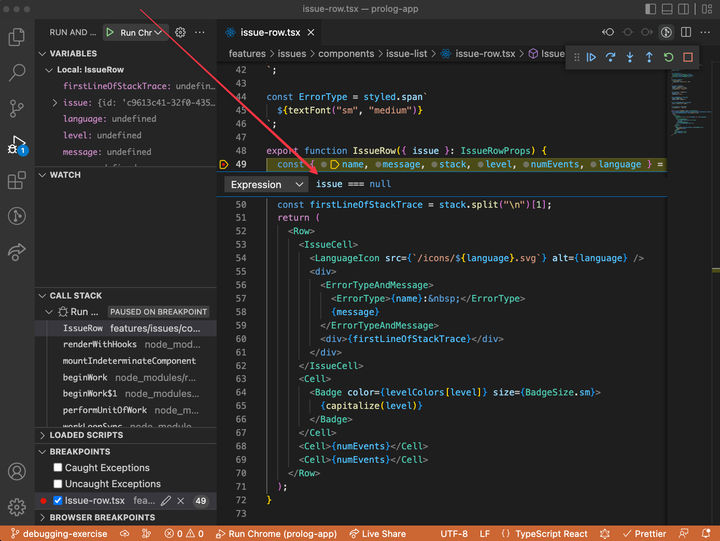
Task: Open the Explorer view in activity bar
Action: (17, 38)
